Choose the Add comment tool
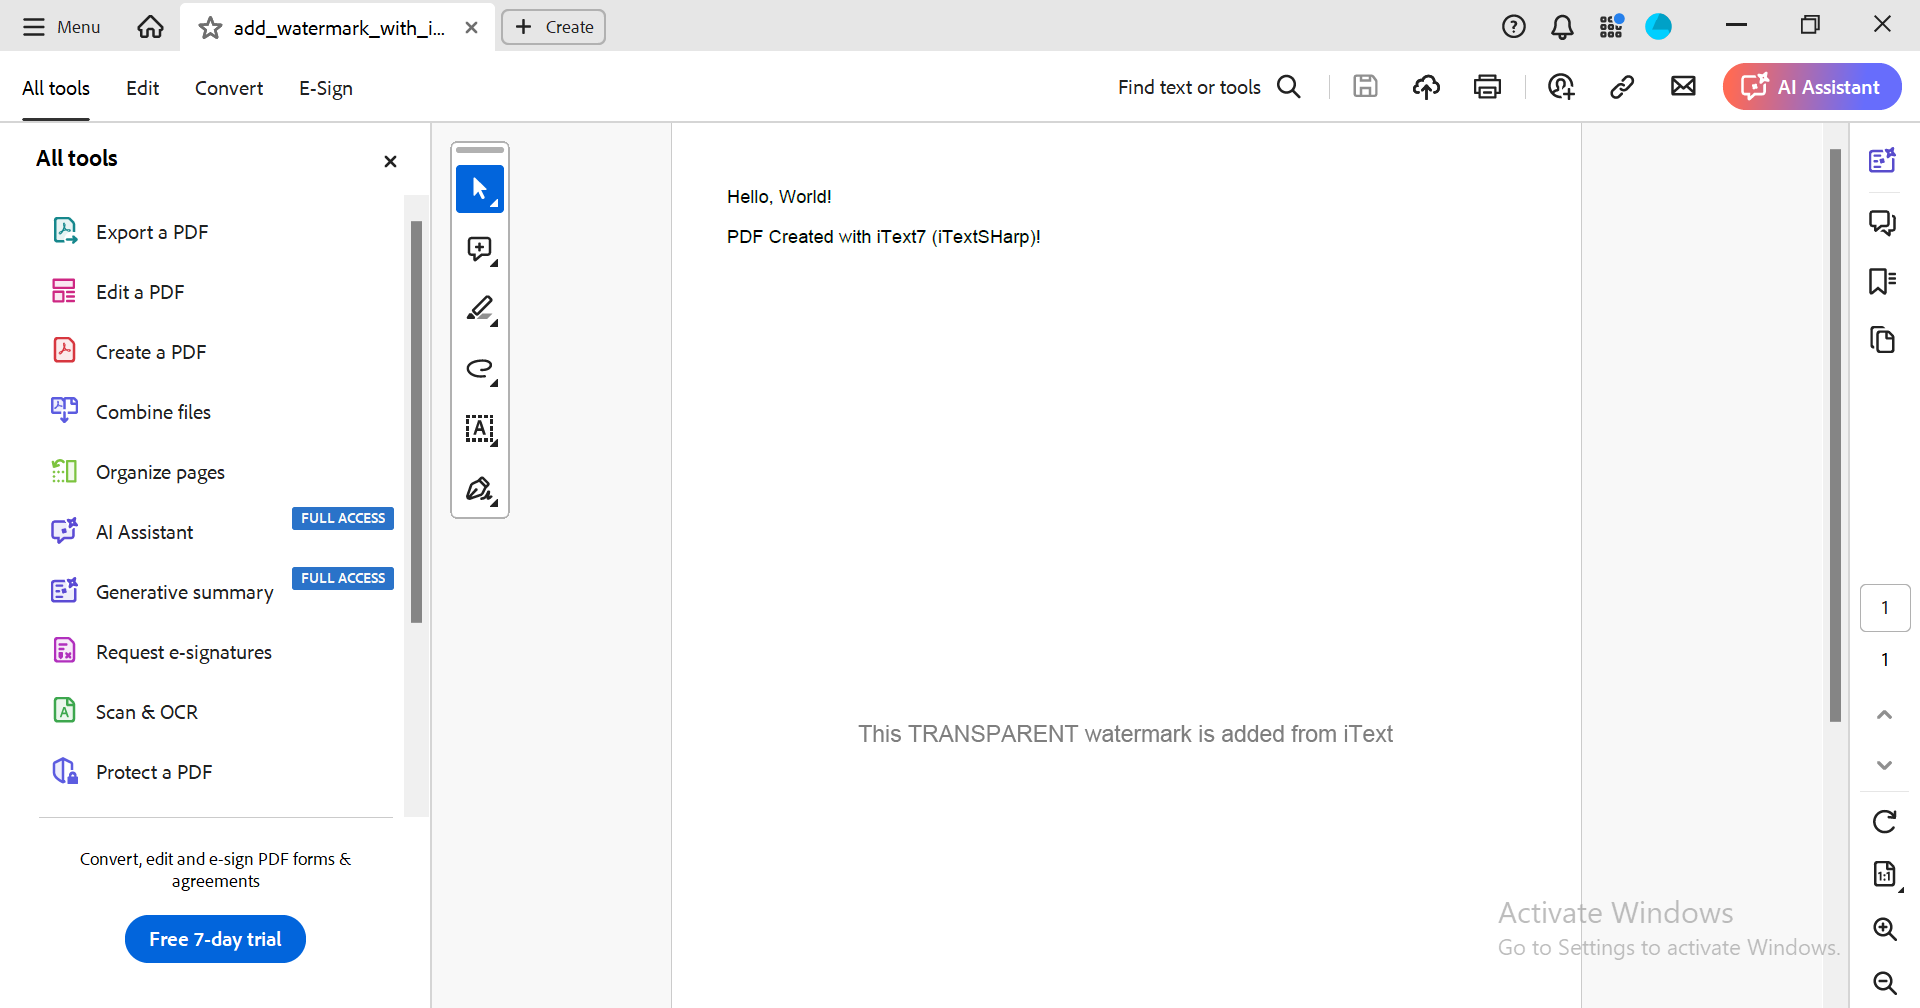 pos(480,249)
